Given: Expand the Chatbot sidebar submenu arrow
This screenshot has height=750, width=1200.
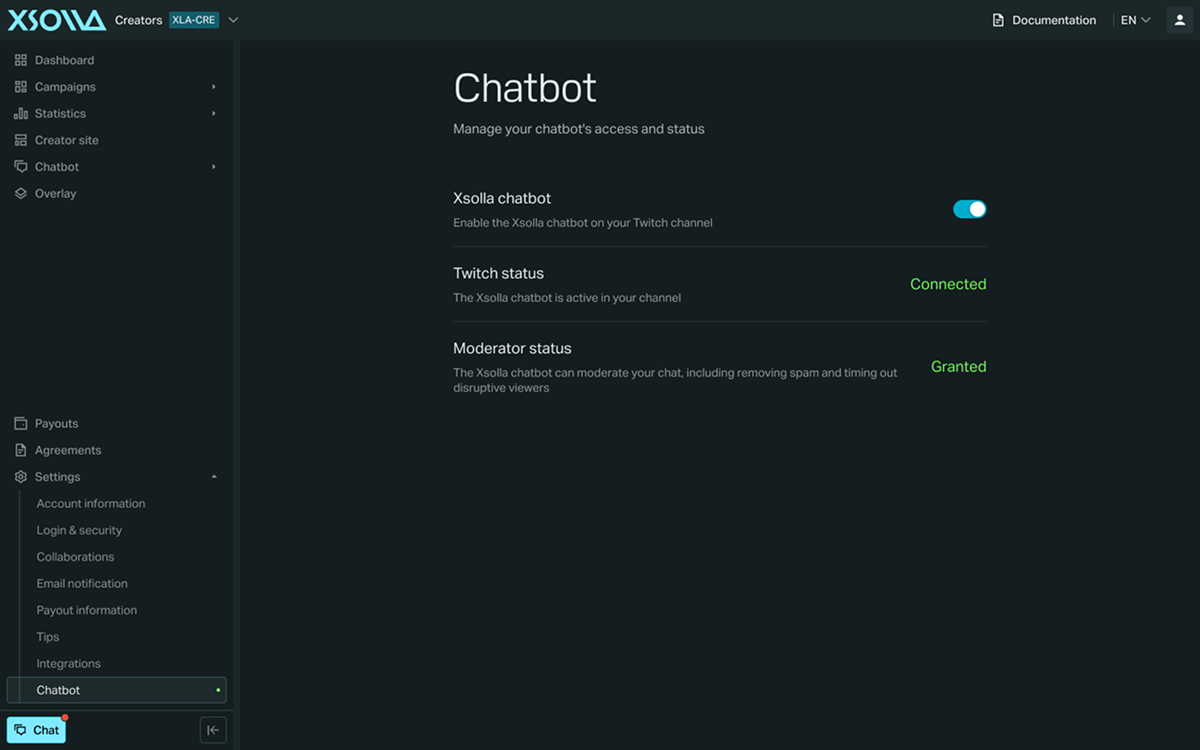Looking at the screenshot, I should [214, 167].
